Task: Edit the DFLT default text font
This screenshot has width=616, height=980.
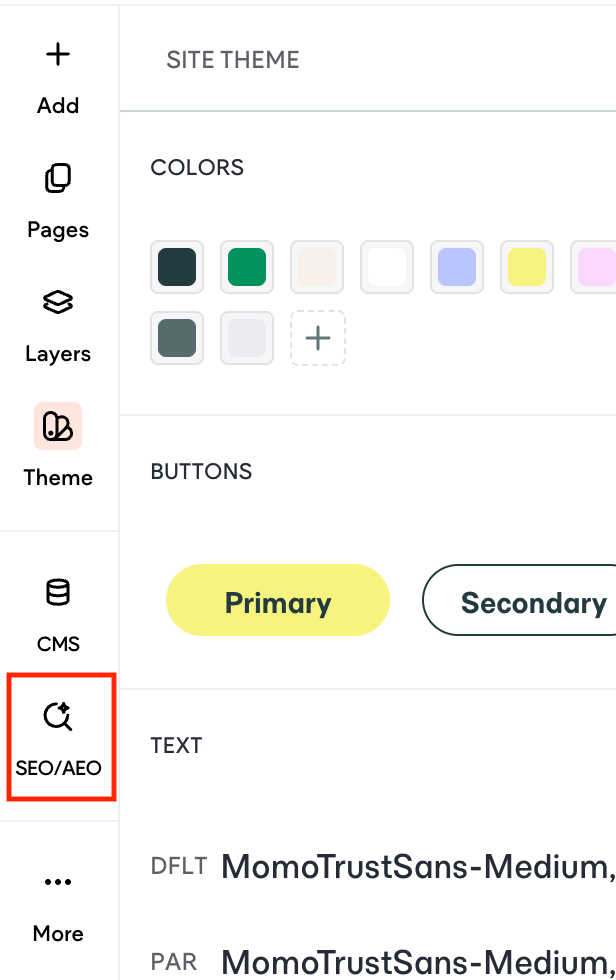Action: click(x=417, y=868)
